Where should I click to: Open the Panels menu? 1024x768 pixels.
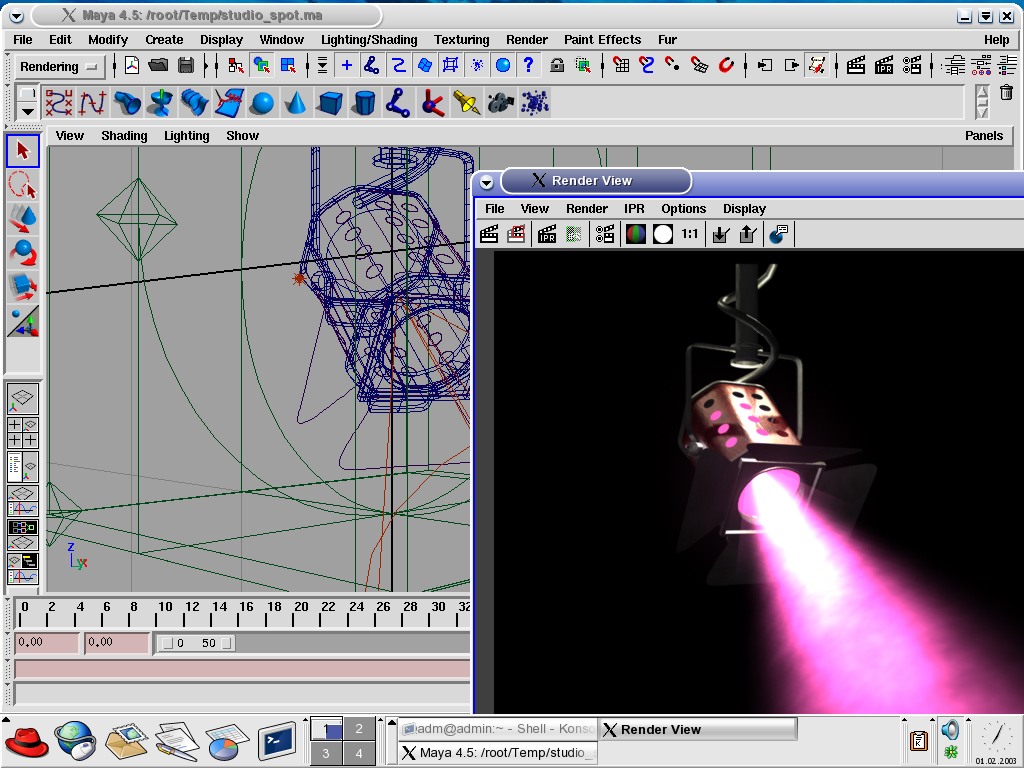[984, 136]
